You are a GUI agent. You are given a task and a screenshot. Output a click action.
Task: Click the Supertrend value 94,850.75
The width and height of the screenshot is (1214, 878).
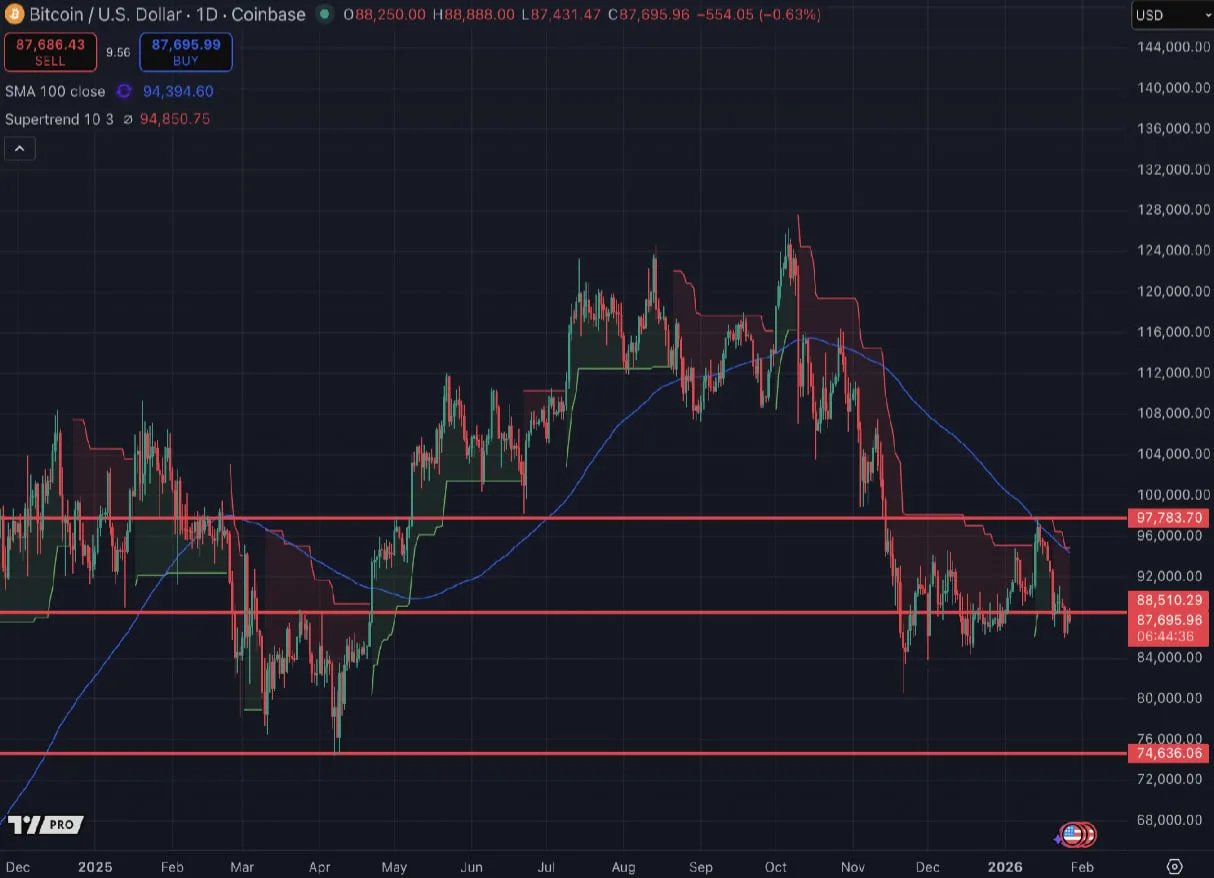[x=174, y=119]
